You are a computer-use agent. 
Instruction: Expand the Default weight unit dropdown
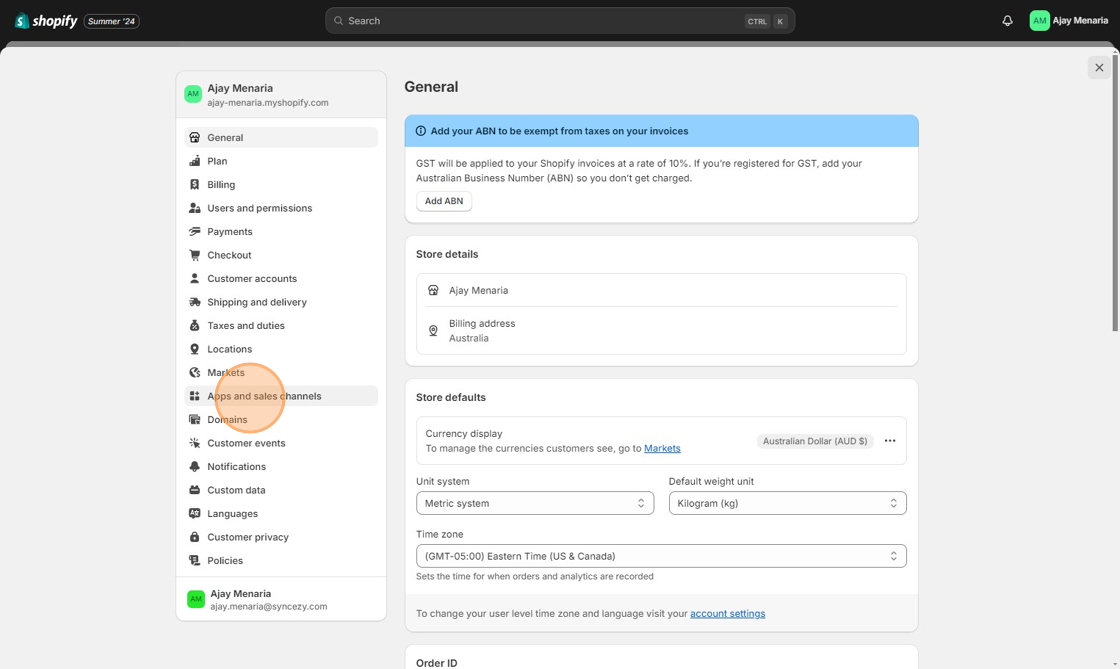tap(787, 503)
